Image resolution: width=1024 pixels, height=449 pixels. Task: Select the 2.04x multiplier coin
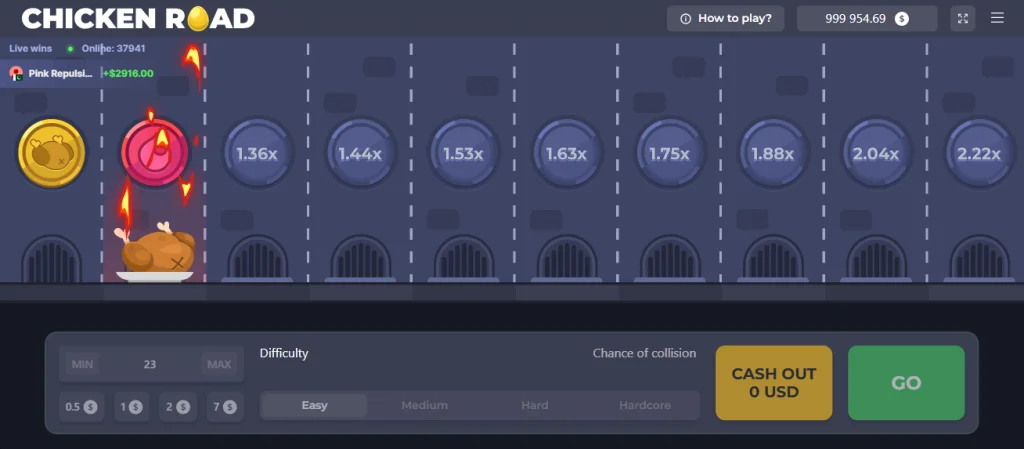(x=876, y=153)
